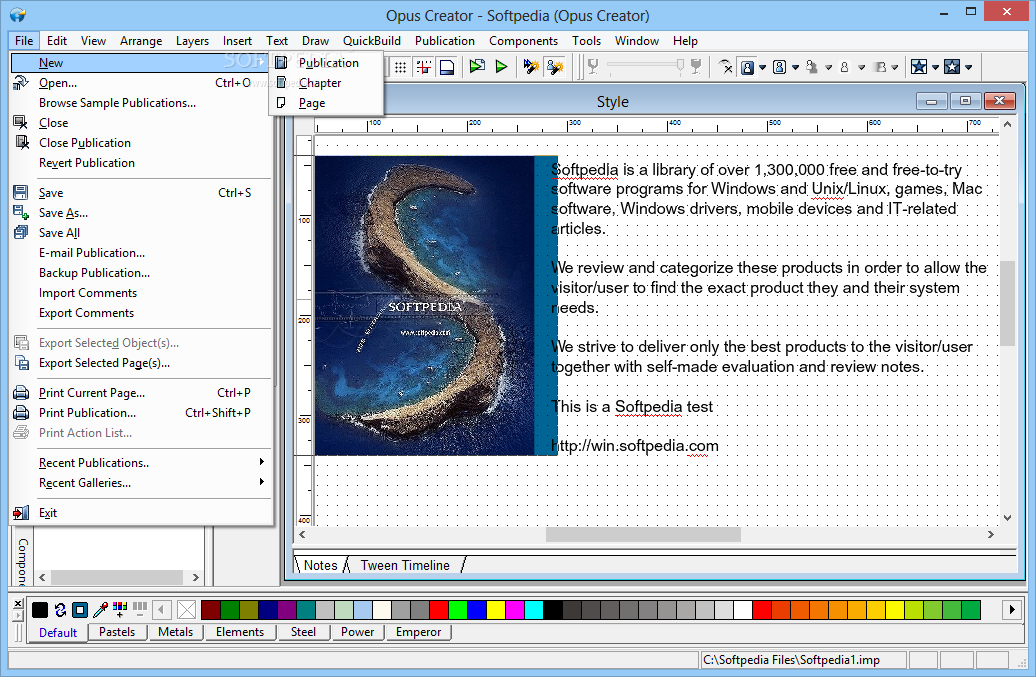
Task: Select Browse Sample Publications...
Action: coord(141,103)
